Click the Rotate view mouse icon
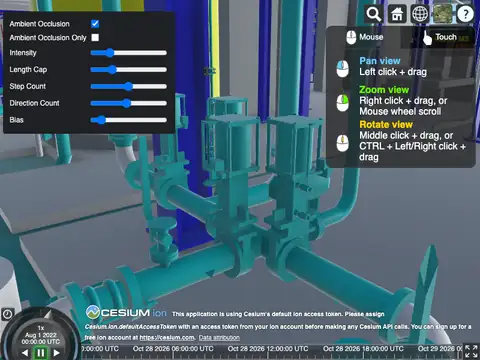This screenshot has width=480, height=360. tap(342, 143)
